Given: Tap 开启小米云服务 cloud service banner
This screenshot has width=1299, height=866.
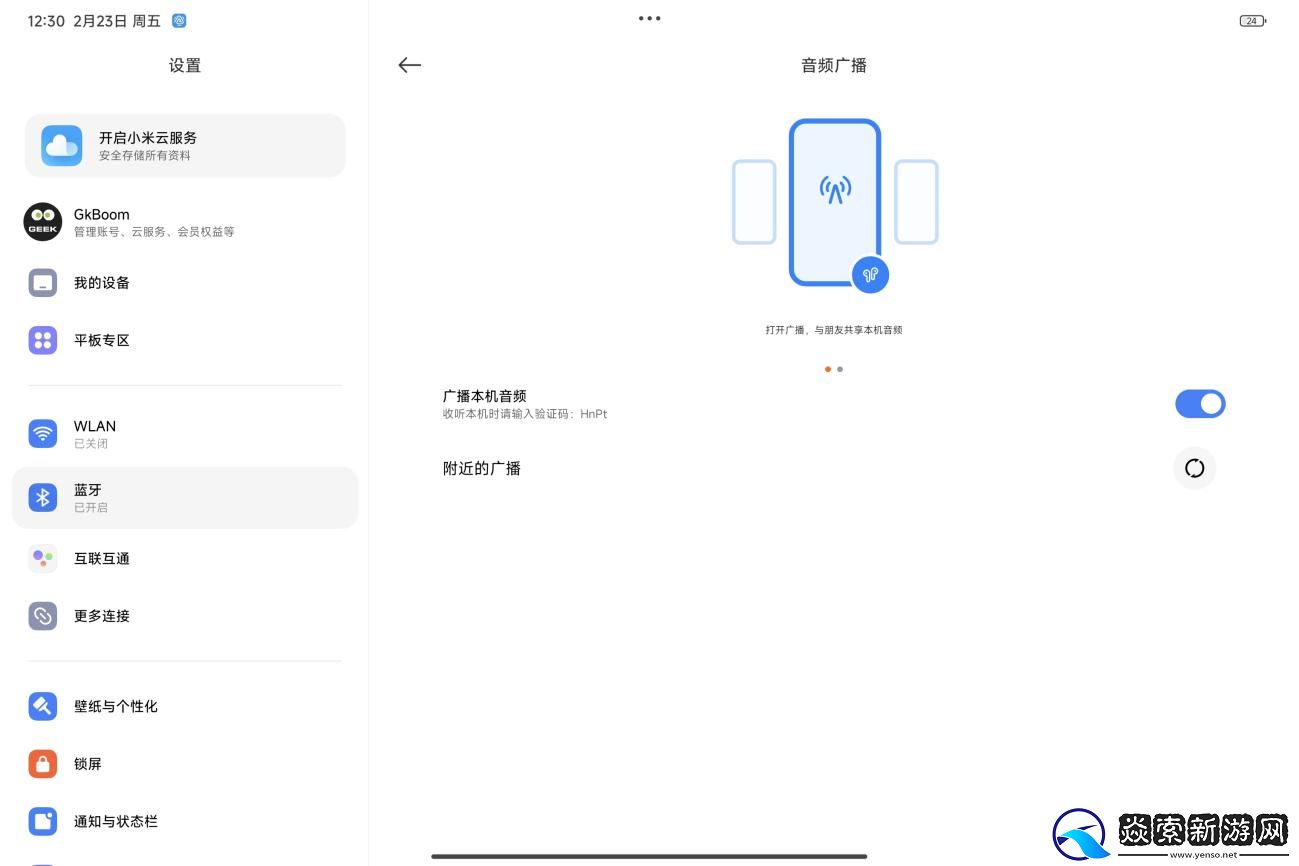Looking at the screenshot, I should pyautogui.click(x=184, y=145).
